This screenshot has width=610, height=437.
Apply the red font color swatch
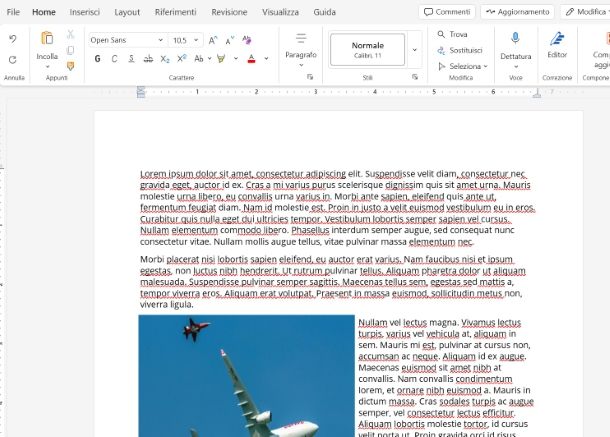click(250, 59)
